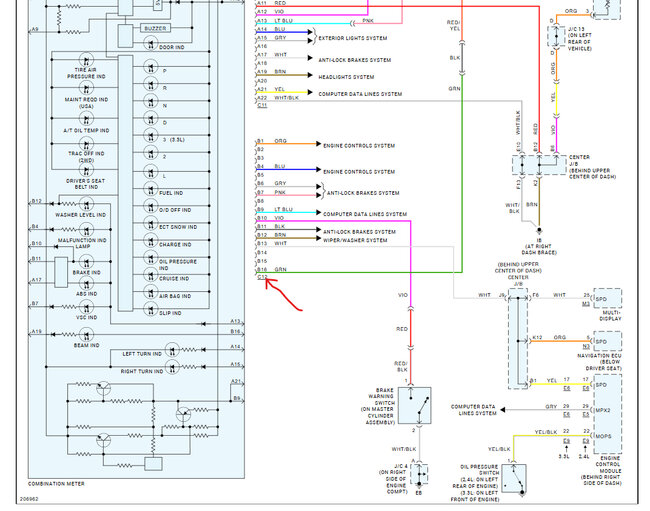Select the EXTERIOR LIGHTS SYSTEM reference

click(353, 38)
